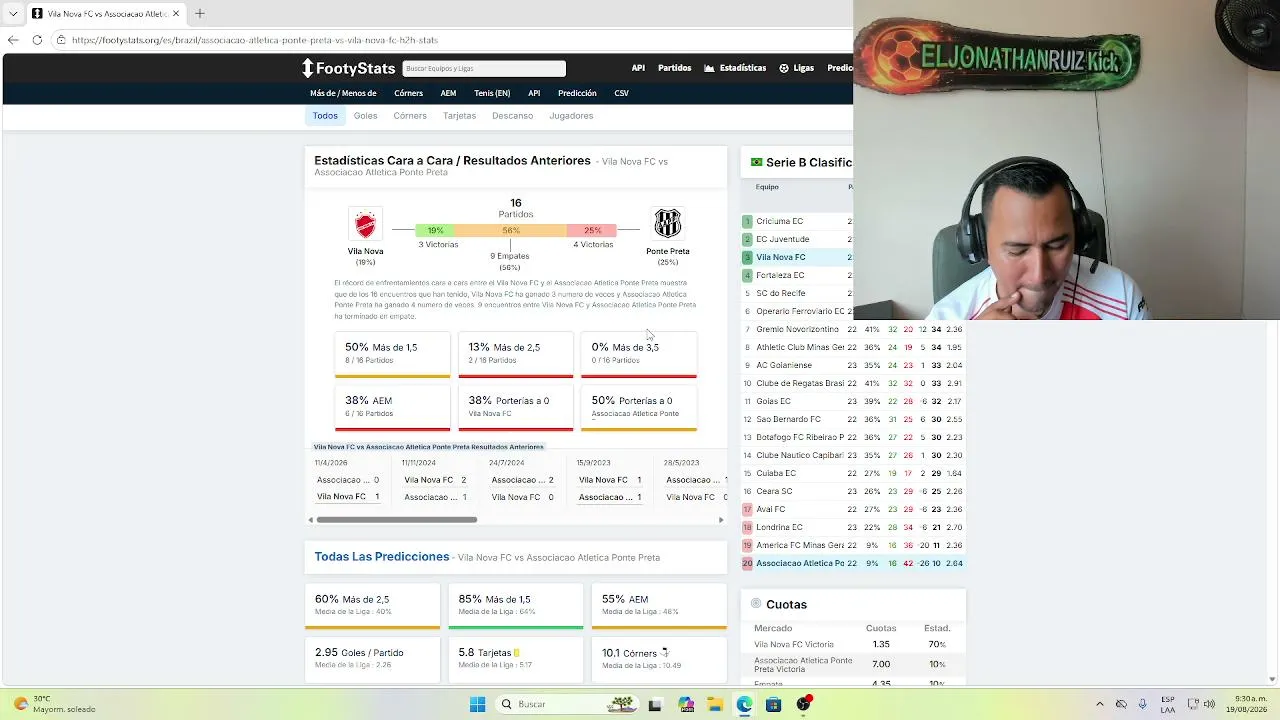Open the Estadísticas menu
The width and height of the screenshot is (1280, 720).
click(735, 68)
